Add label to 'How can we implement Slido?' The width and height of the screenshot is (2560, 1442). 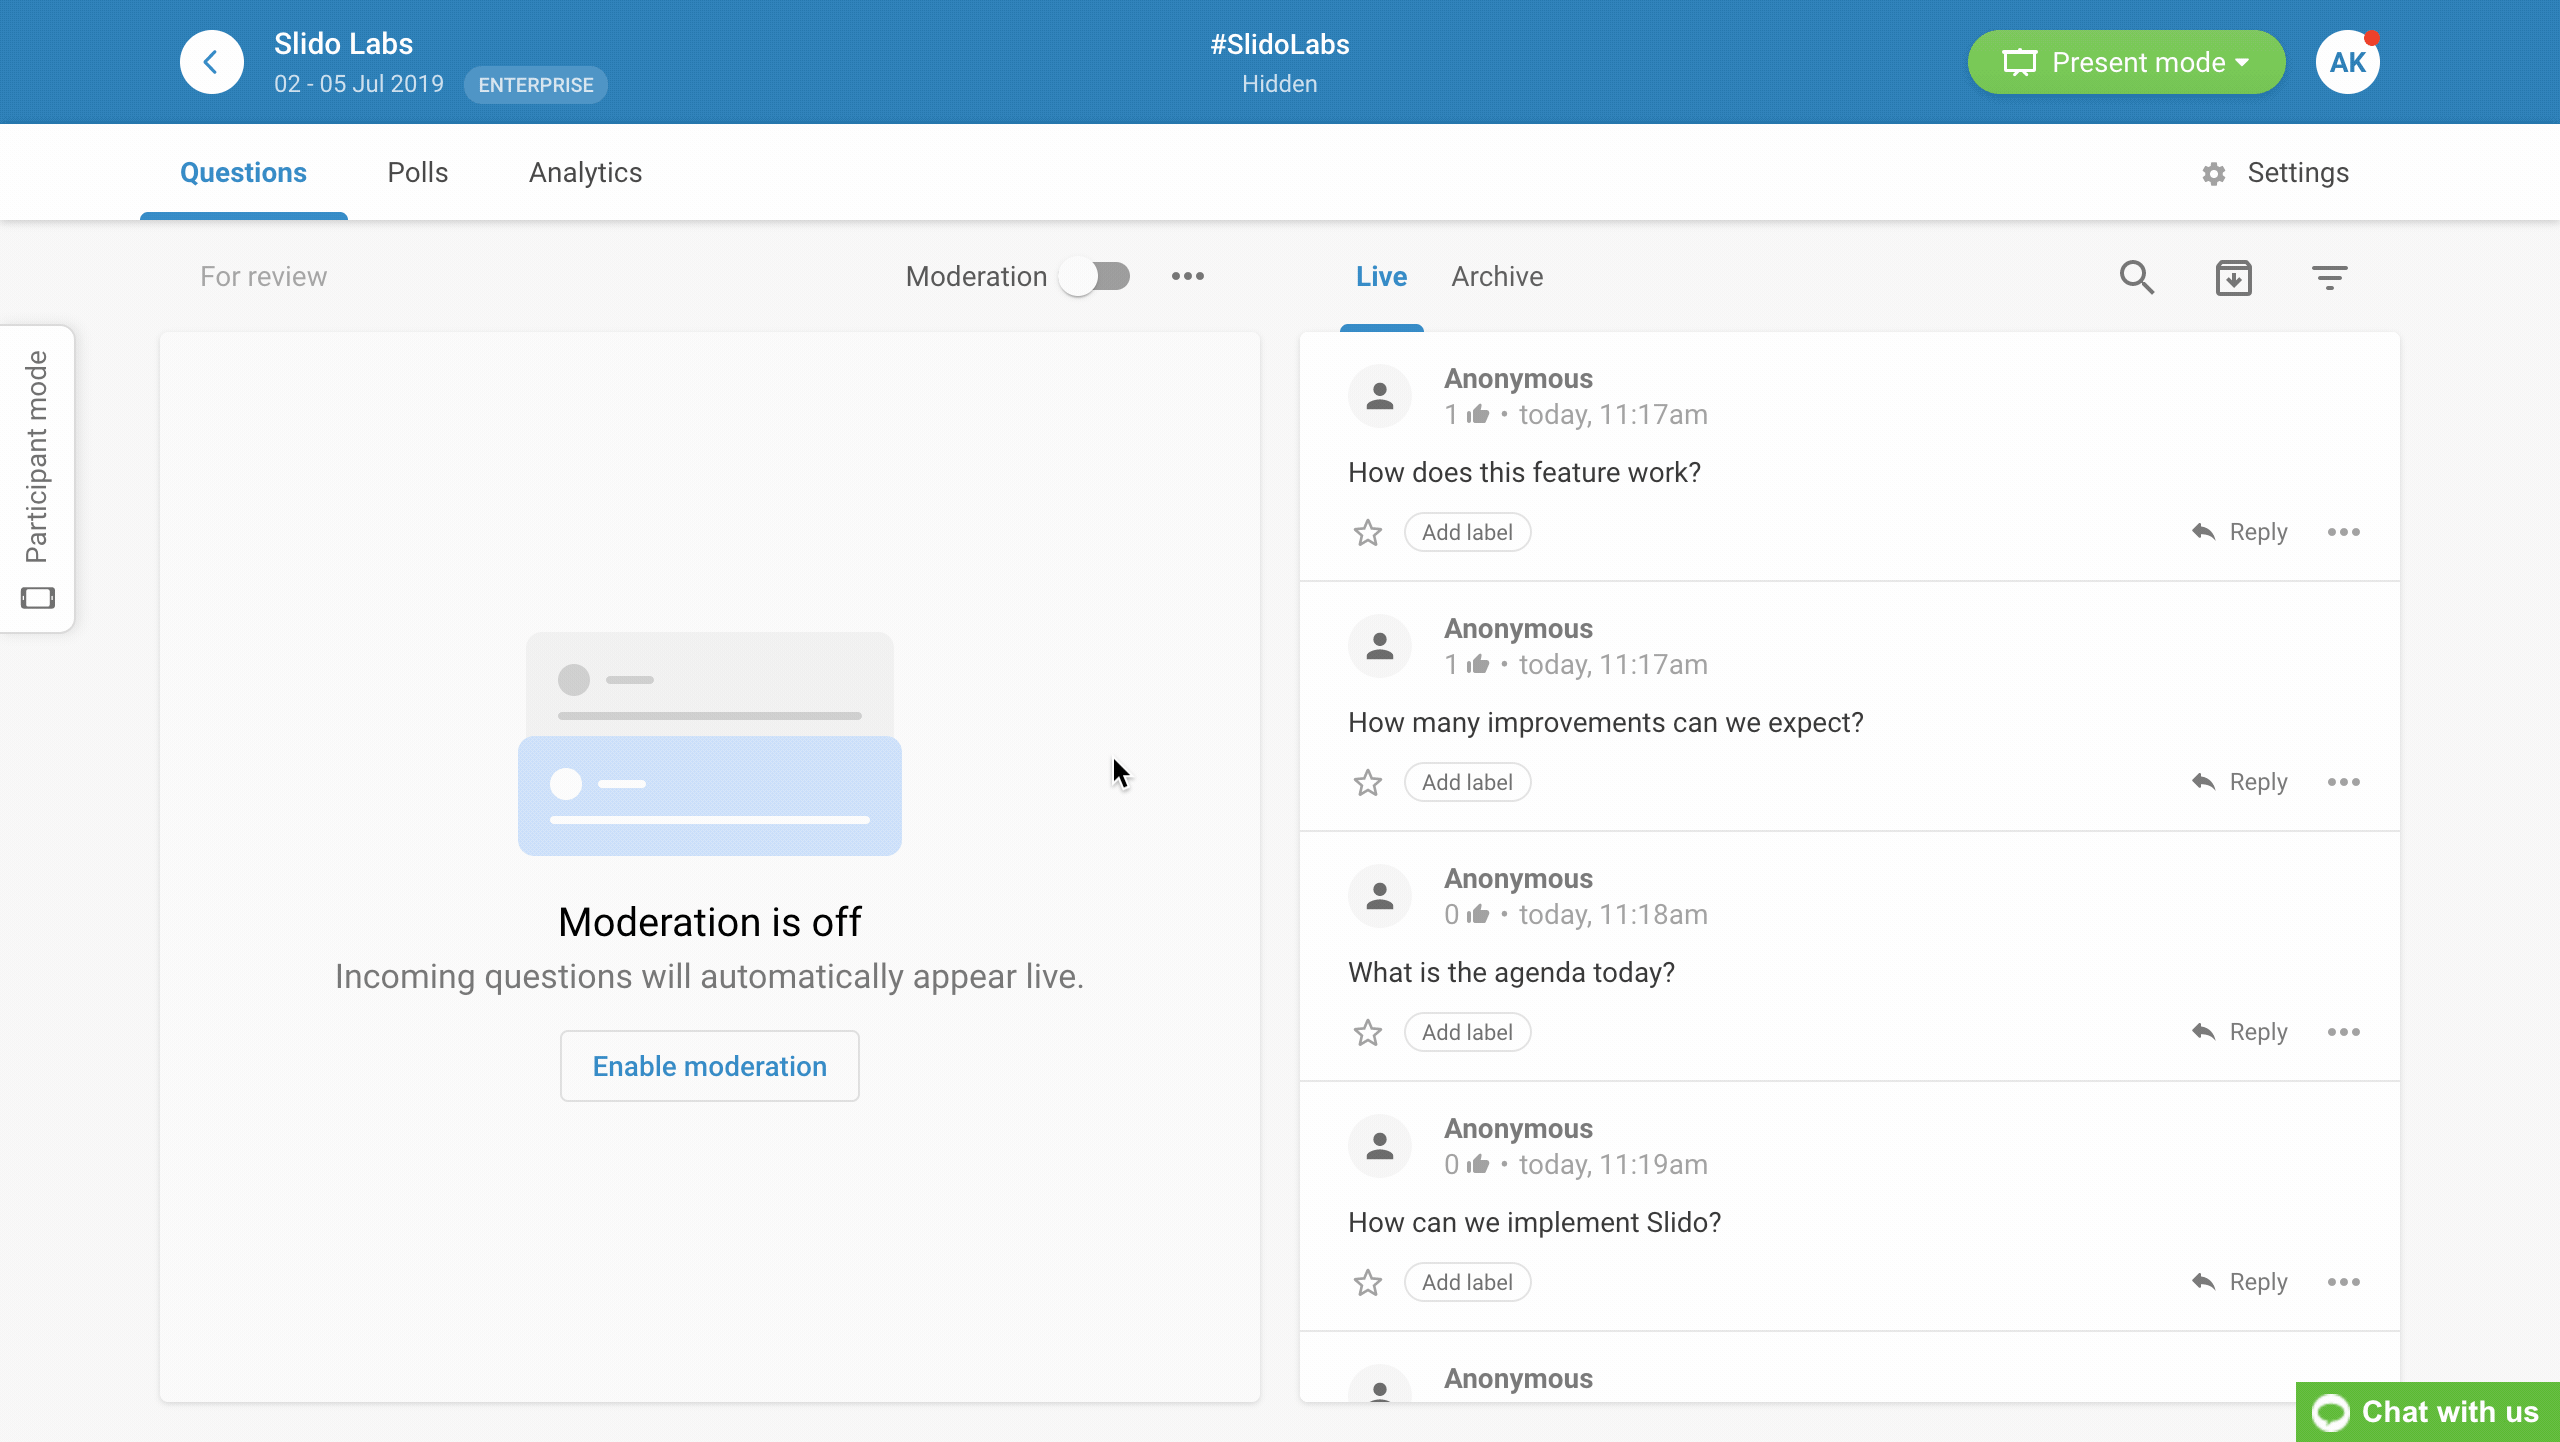point(1467,1282)
